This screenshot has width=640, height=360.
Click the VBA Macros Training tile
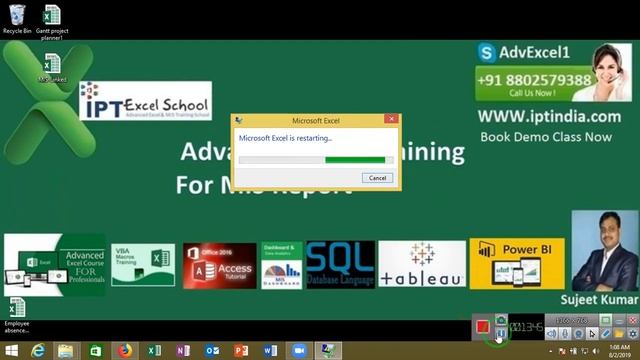143,265
